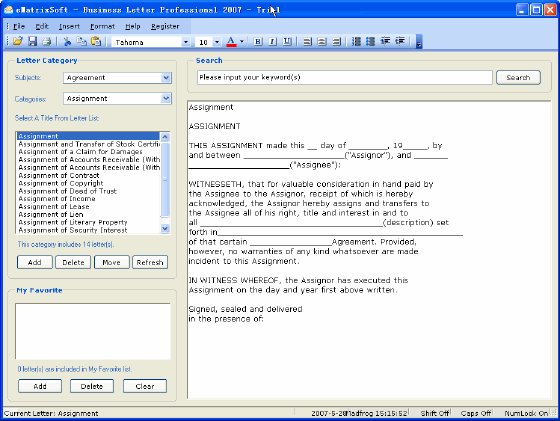Click Add button in My Favorite
The image size is (560, 421).
click(40, 386)
